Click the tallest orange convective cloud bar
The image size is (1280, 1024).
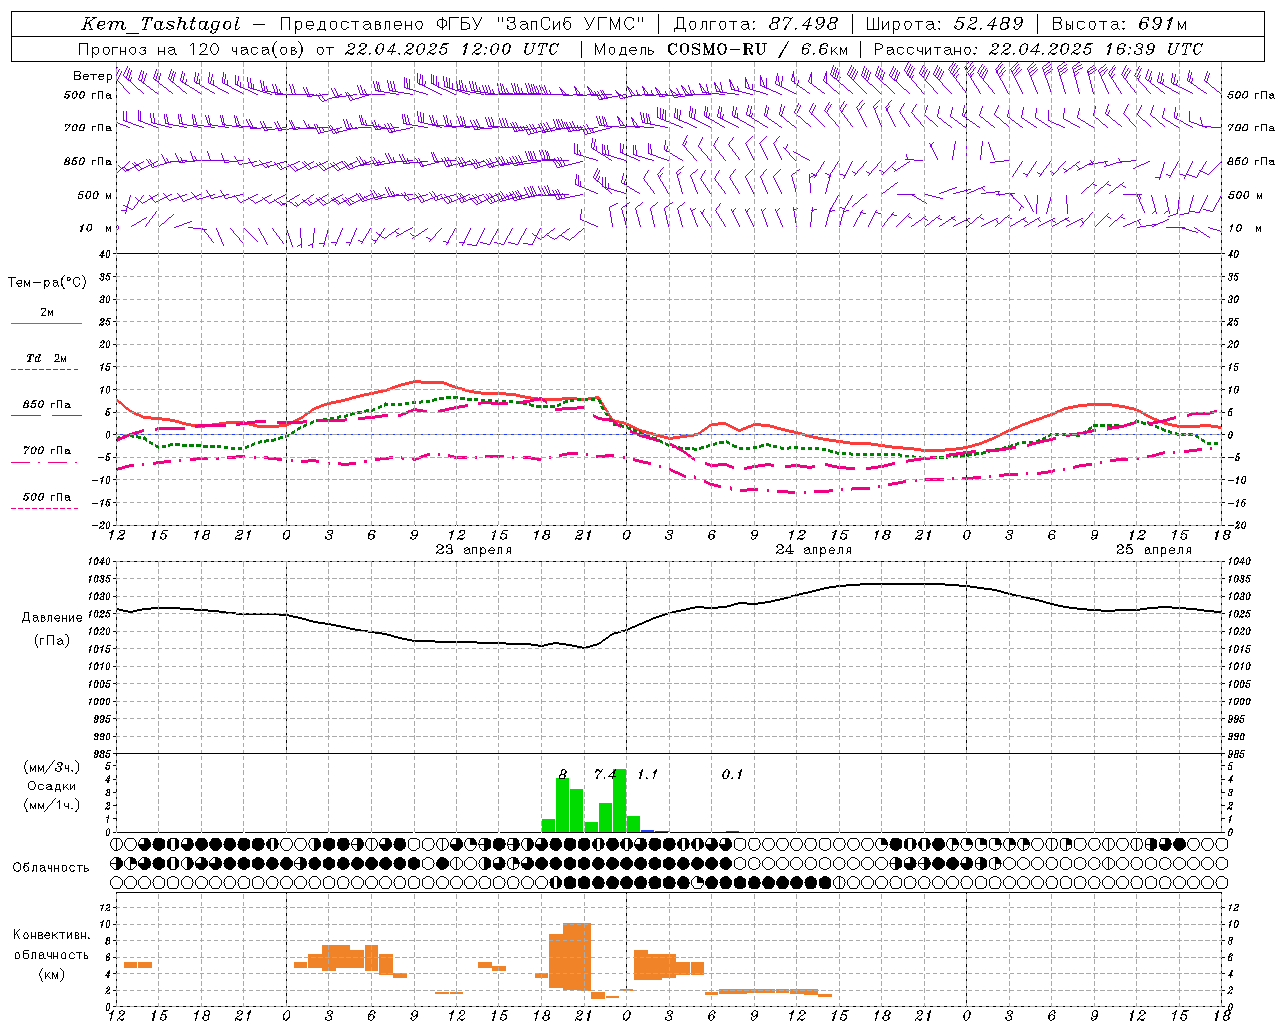tap(577, 957)
